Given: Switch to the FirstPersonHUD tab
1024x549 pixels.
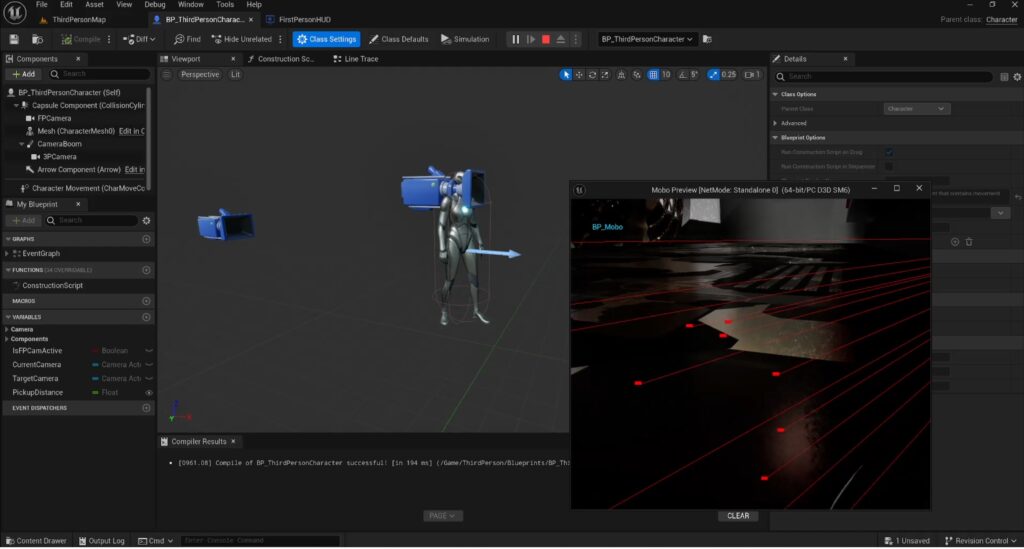Looking at the screenshot, I should pos(305,19).
